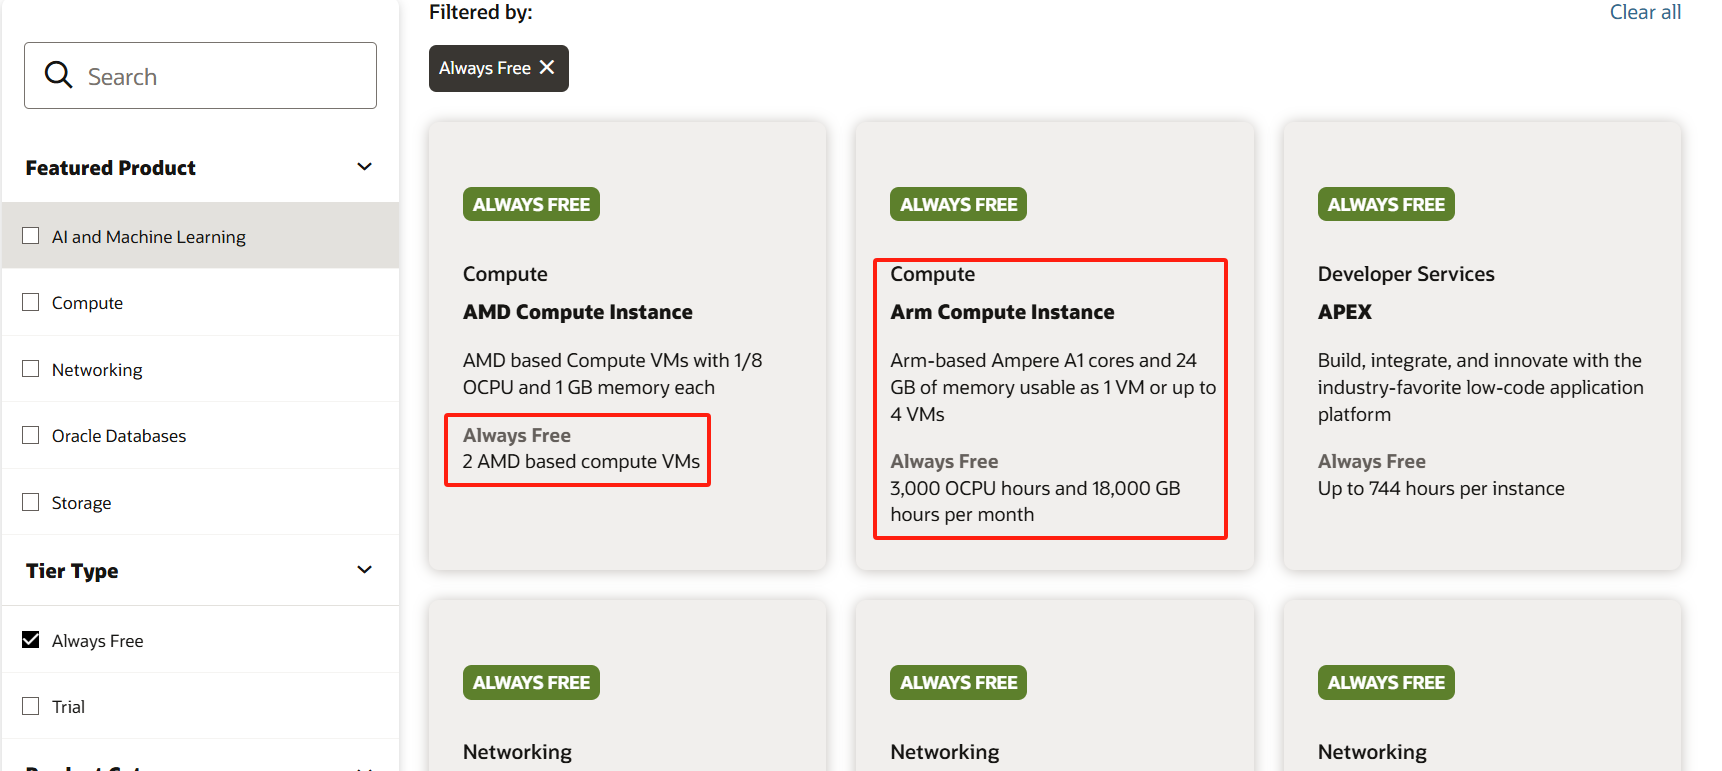Open the Arm Compute Instance card

click(x=1002, y=312)
